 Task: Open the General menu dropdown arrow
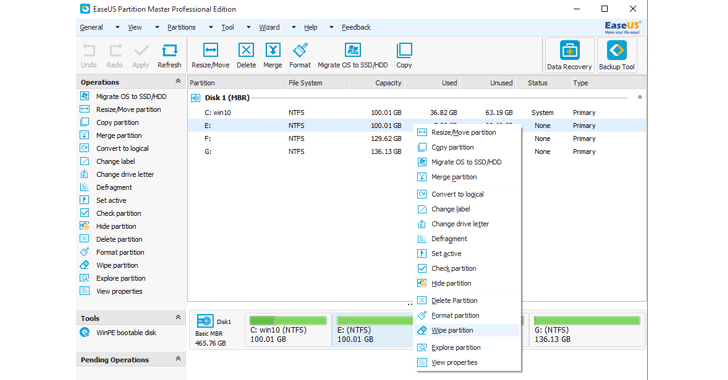pyautogui.click(x=117, y=27)
